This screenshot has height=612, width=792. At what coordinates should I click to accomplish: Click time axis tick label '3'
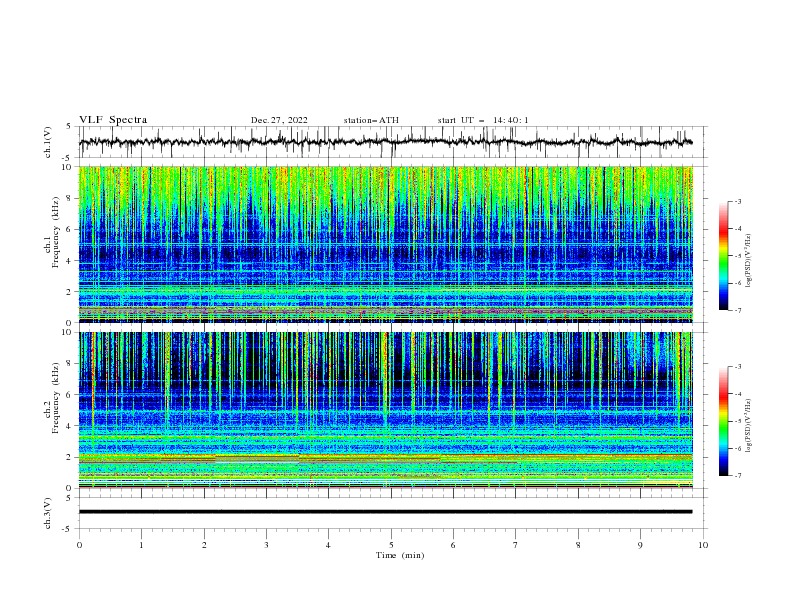coord(266,545)
